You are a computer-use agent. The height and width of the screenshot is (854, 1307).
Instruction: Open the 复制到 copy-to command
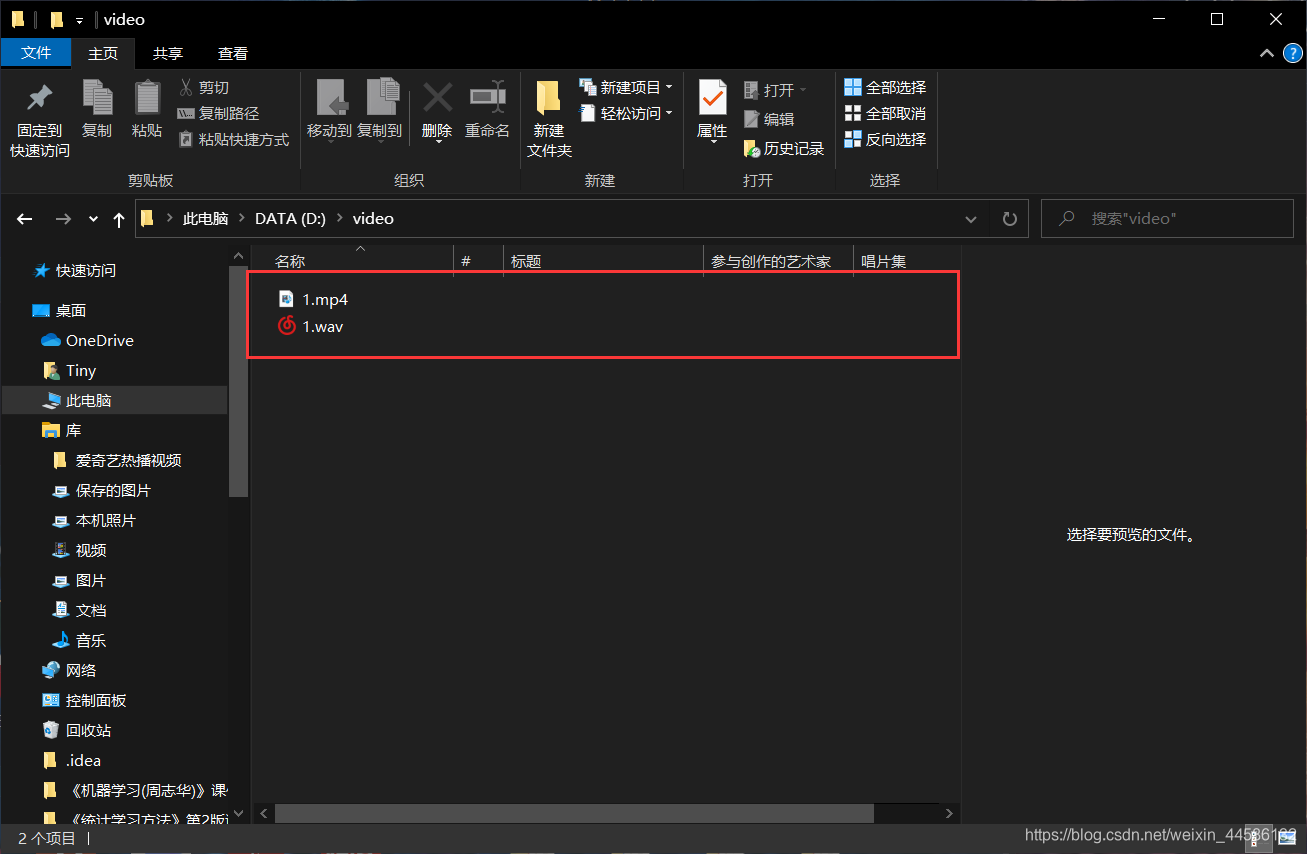click(x=380, y=110)
